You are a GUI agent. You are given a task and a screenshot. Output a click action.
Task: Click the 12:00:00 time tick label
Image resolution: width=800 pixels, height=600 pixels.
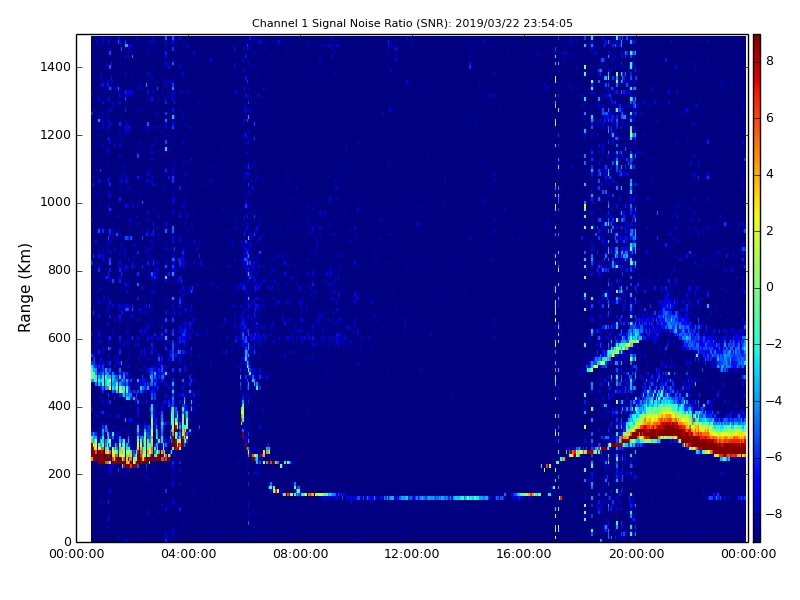[x=412, y=554]
